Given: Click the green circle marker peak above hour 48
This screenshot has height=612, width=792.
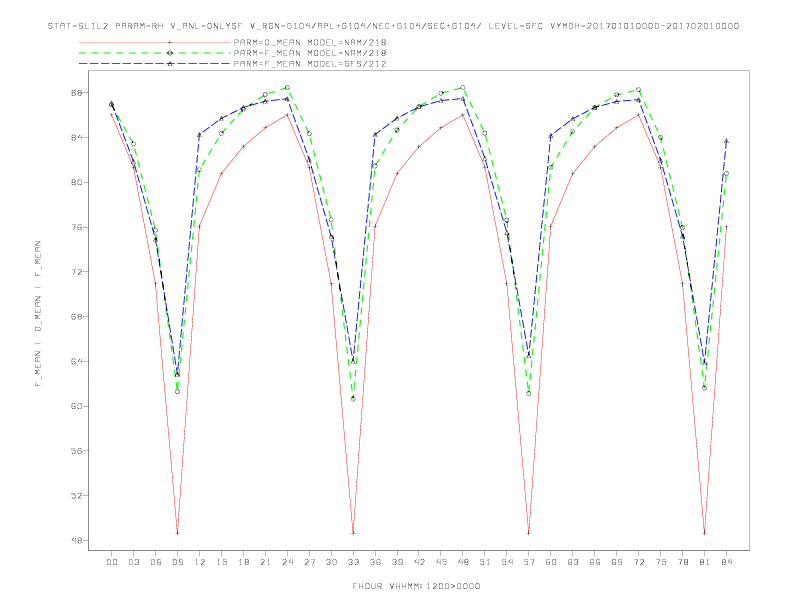Looking at the screenshot, I should point(463,88).
